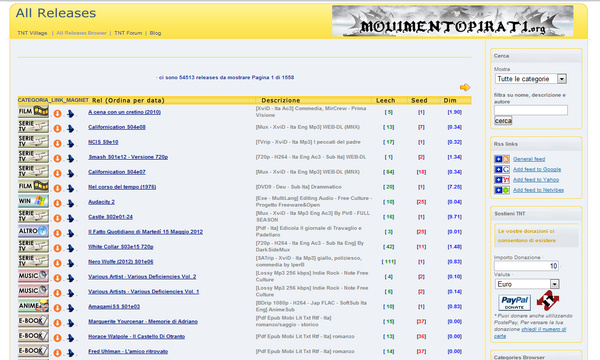The image size is (600, 360).
Task: Open chiedi il numero di carta link
Action: coord(530,332)
